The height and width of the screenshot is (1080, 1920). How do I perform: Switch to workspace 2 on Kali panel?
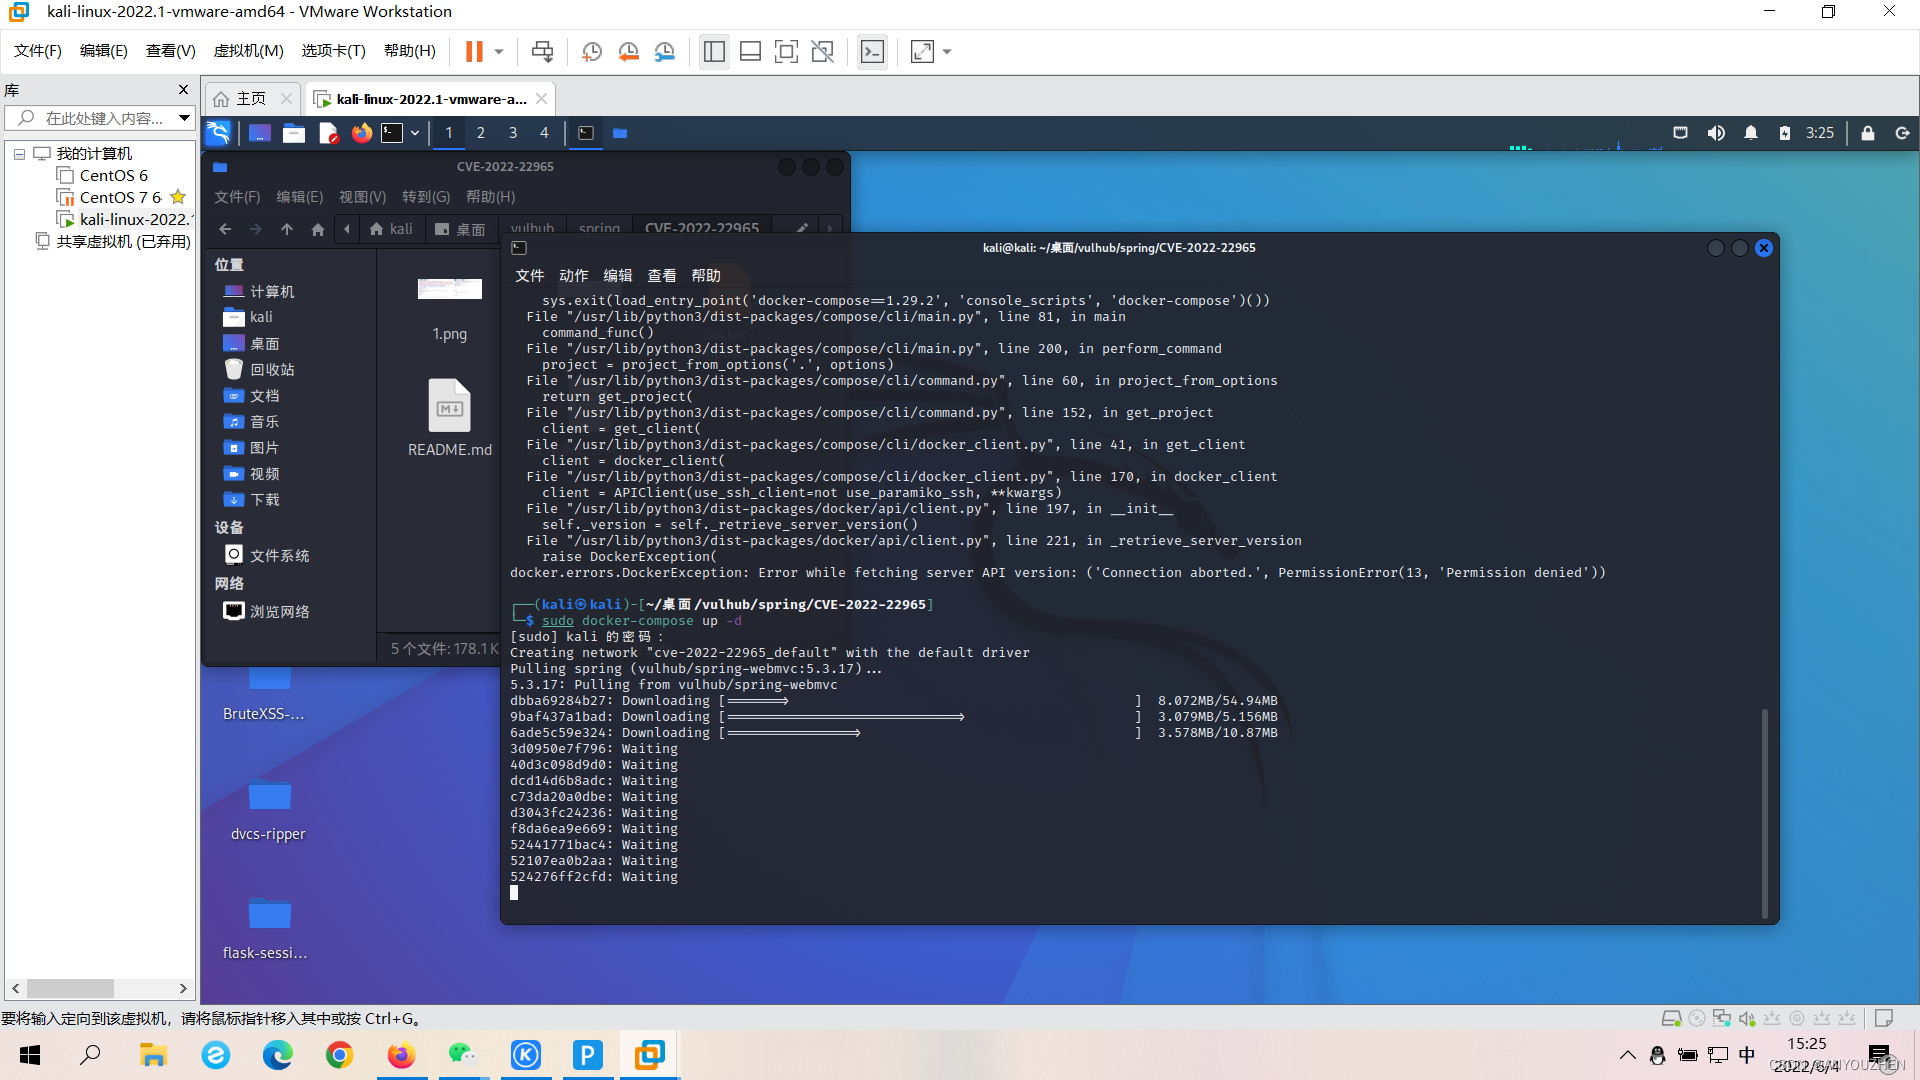point(480,132)
